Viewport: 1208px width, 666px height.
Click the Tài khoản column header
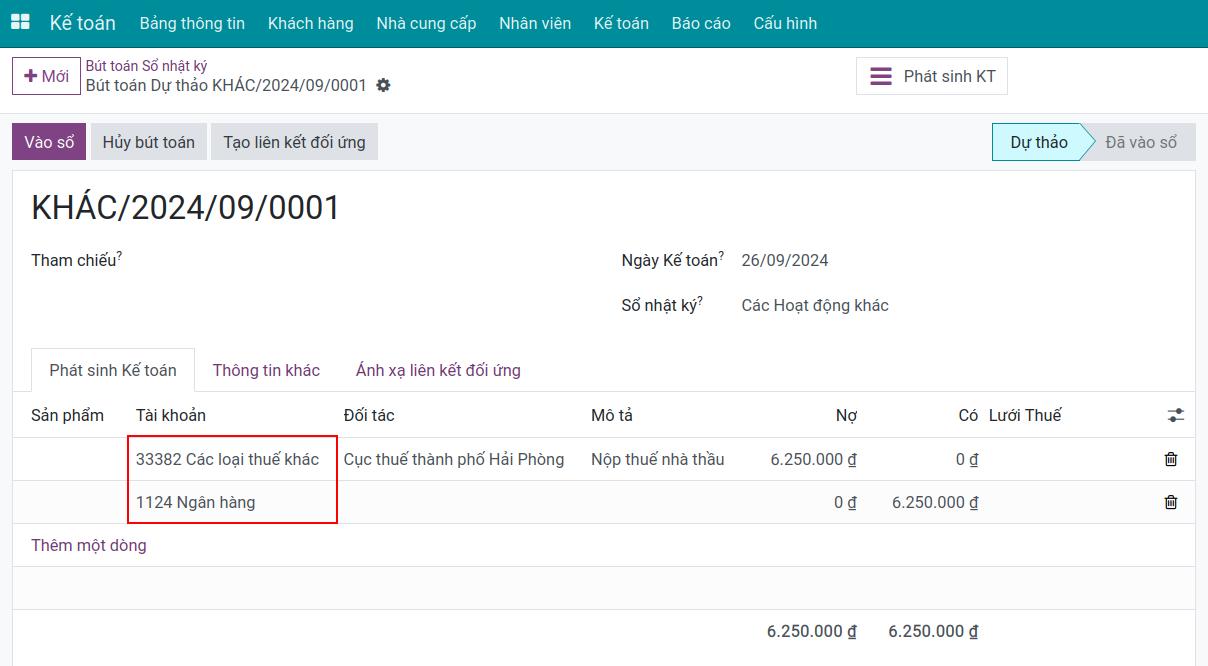[x=171, y=415]
